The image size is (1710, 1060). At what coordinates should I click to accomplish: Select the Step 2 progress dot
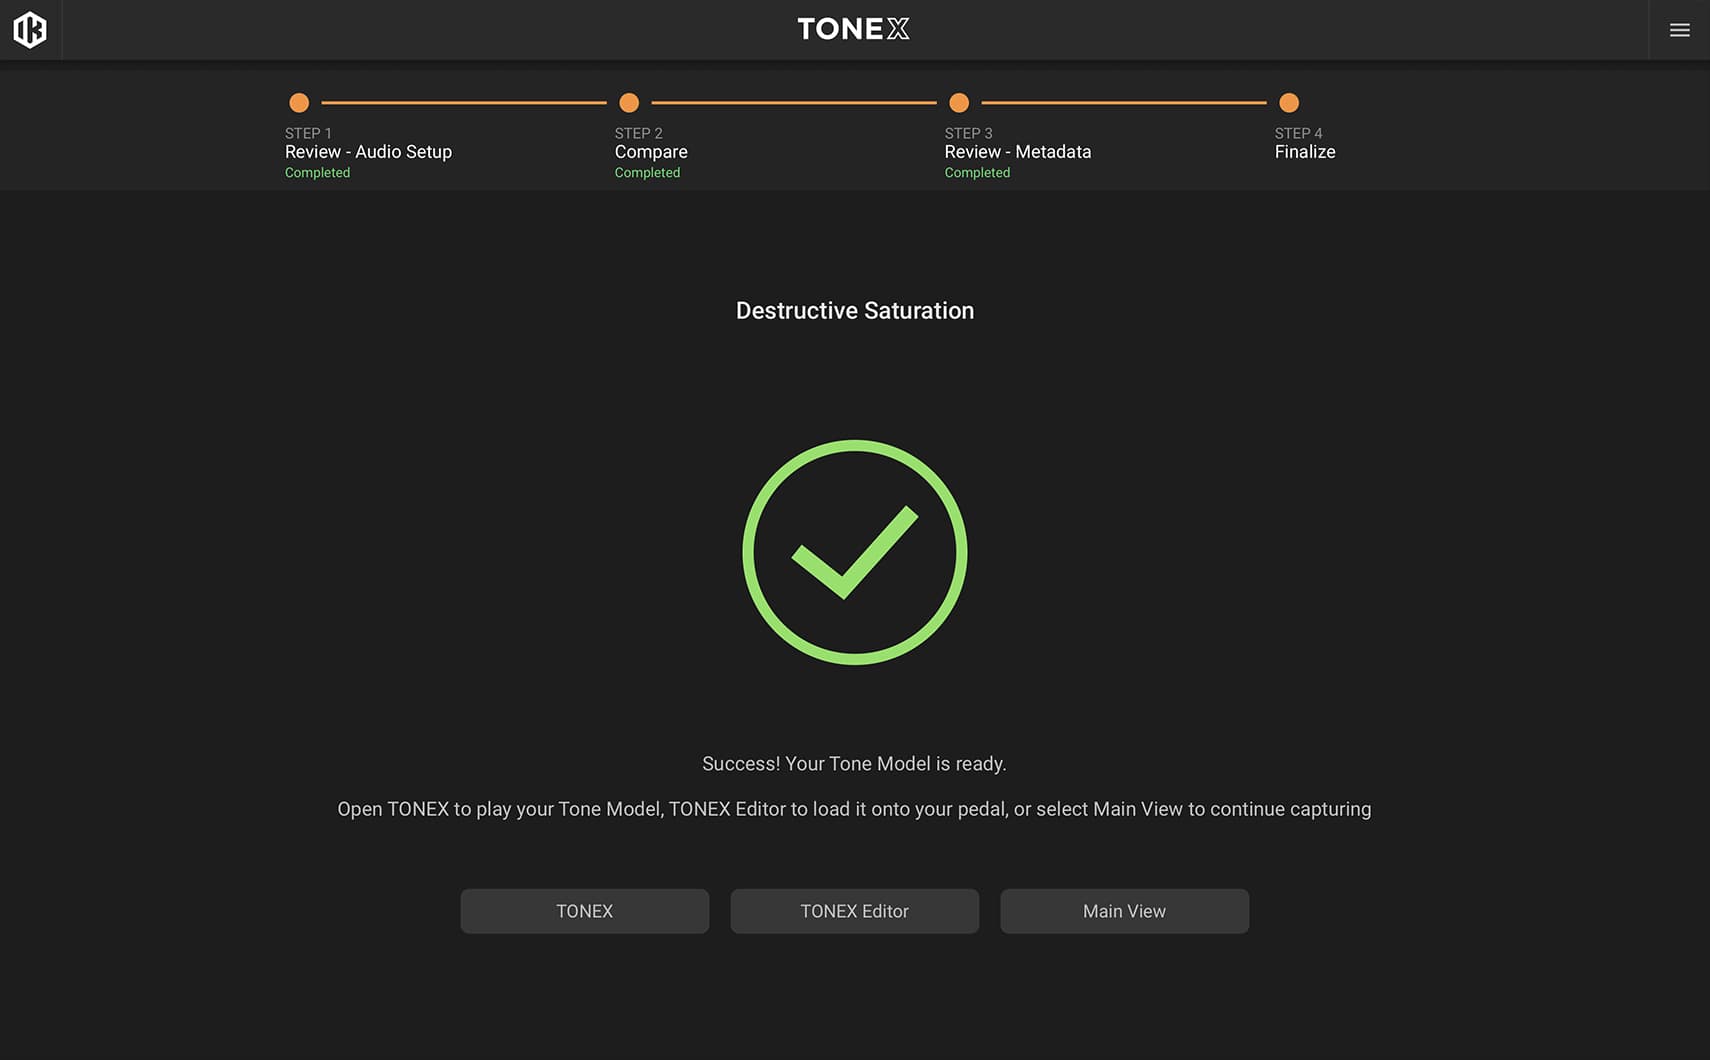629,103
